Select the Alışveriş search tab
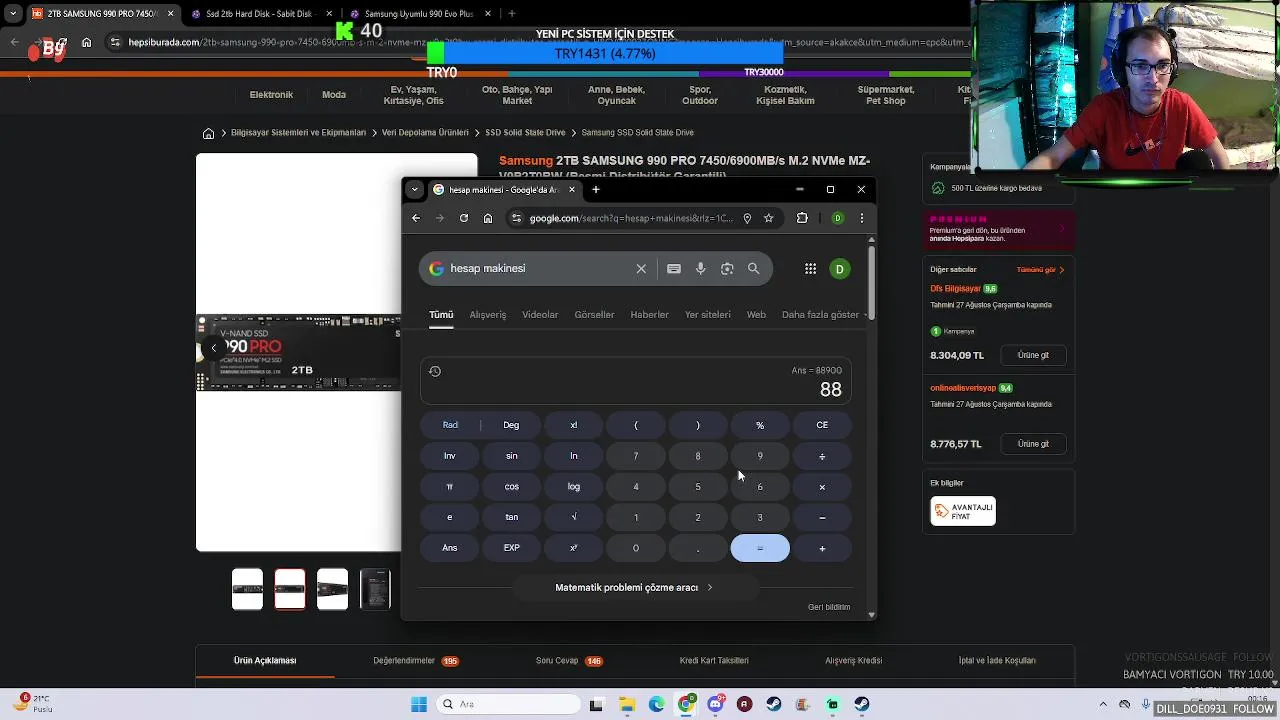Screen dimensions: 1280x720 click(488, 314)
